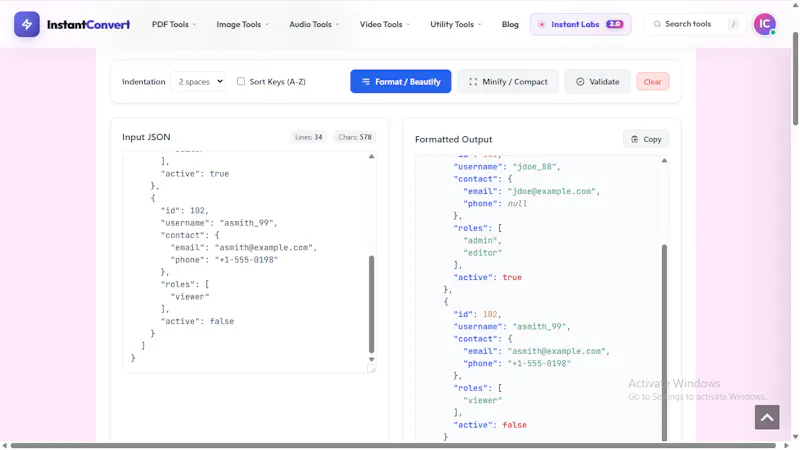This screenshot has width=800, height=450.
Task: Click the Input JSON scrollbar thumb
Action: click(371, 304)
